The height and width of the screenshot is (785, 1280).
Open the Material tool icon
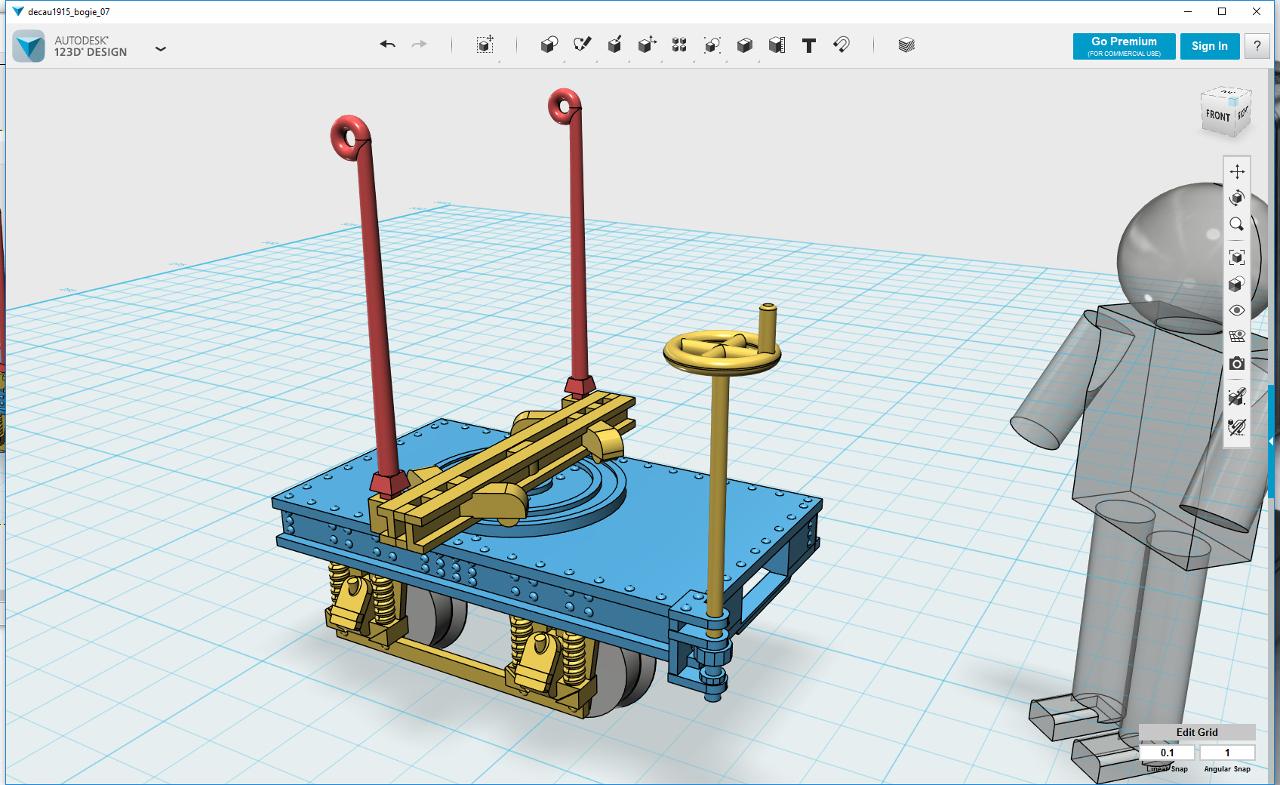[x=906, y=45]
